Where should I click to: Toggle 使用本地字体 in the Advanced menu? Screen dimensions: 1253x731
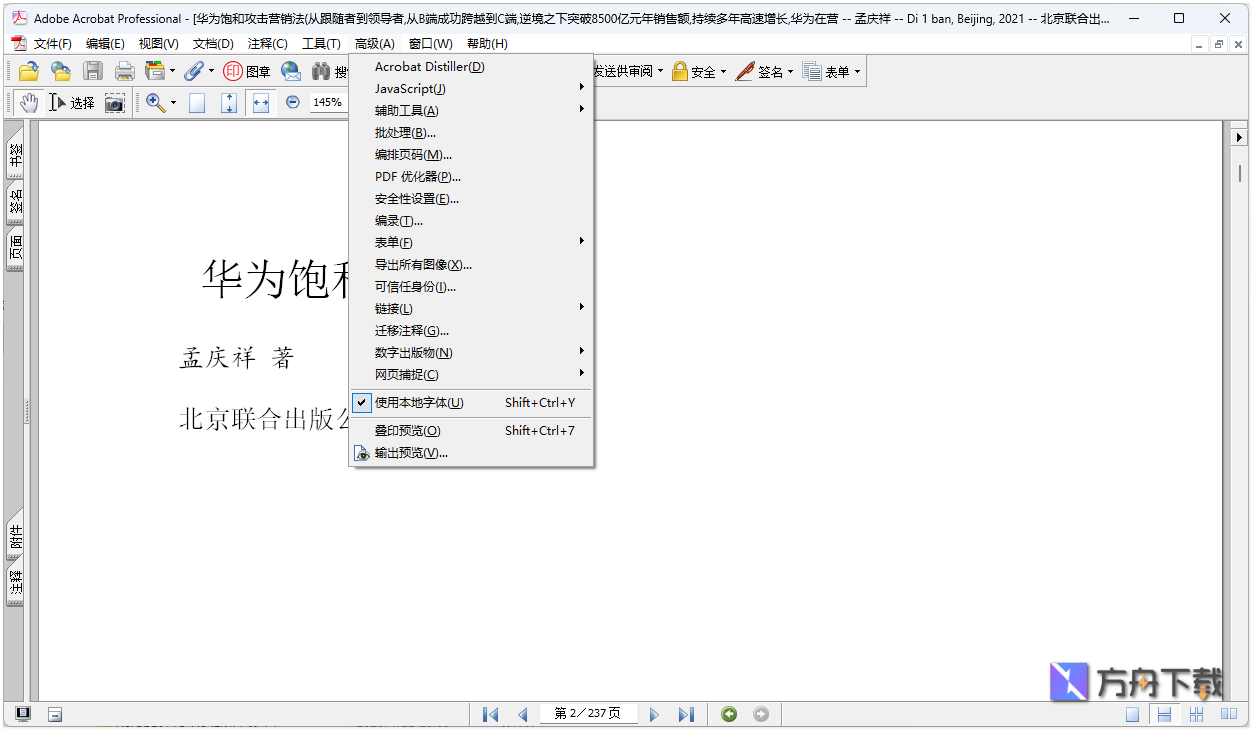(x=420, y=402)
